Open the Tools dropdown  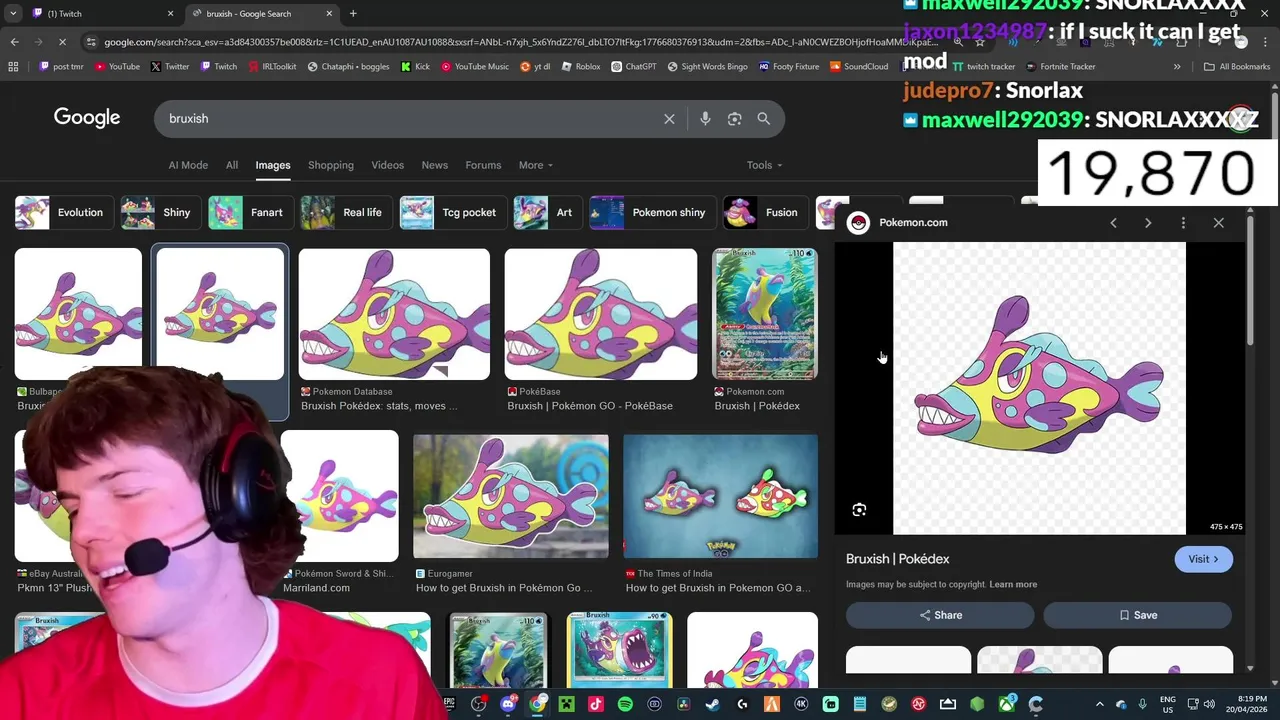[x=765, y=165]
